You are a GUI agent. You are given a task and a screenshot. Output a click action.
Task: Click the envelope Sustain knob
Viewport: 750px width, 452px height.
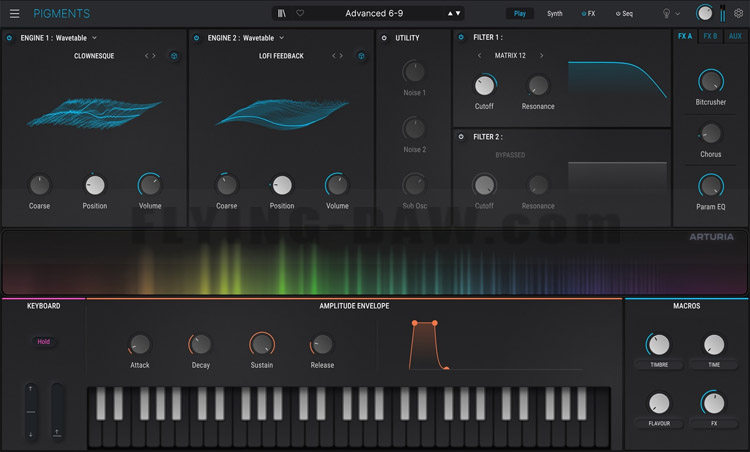point(262,344)
